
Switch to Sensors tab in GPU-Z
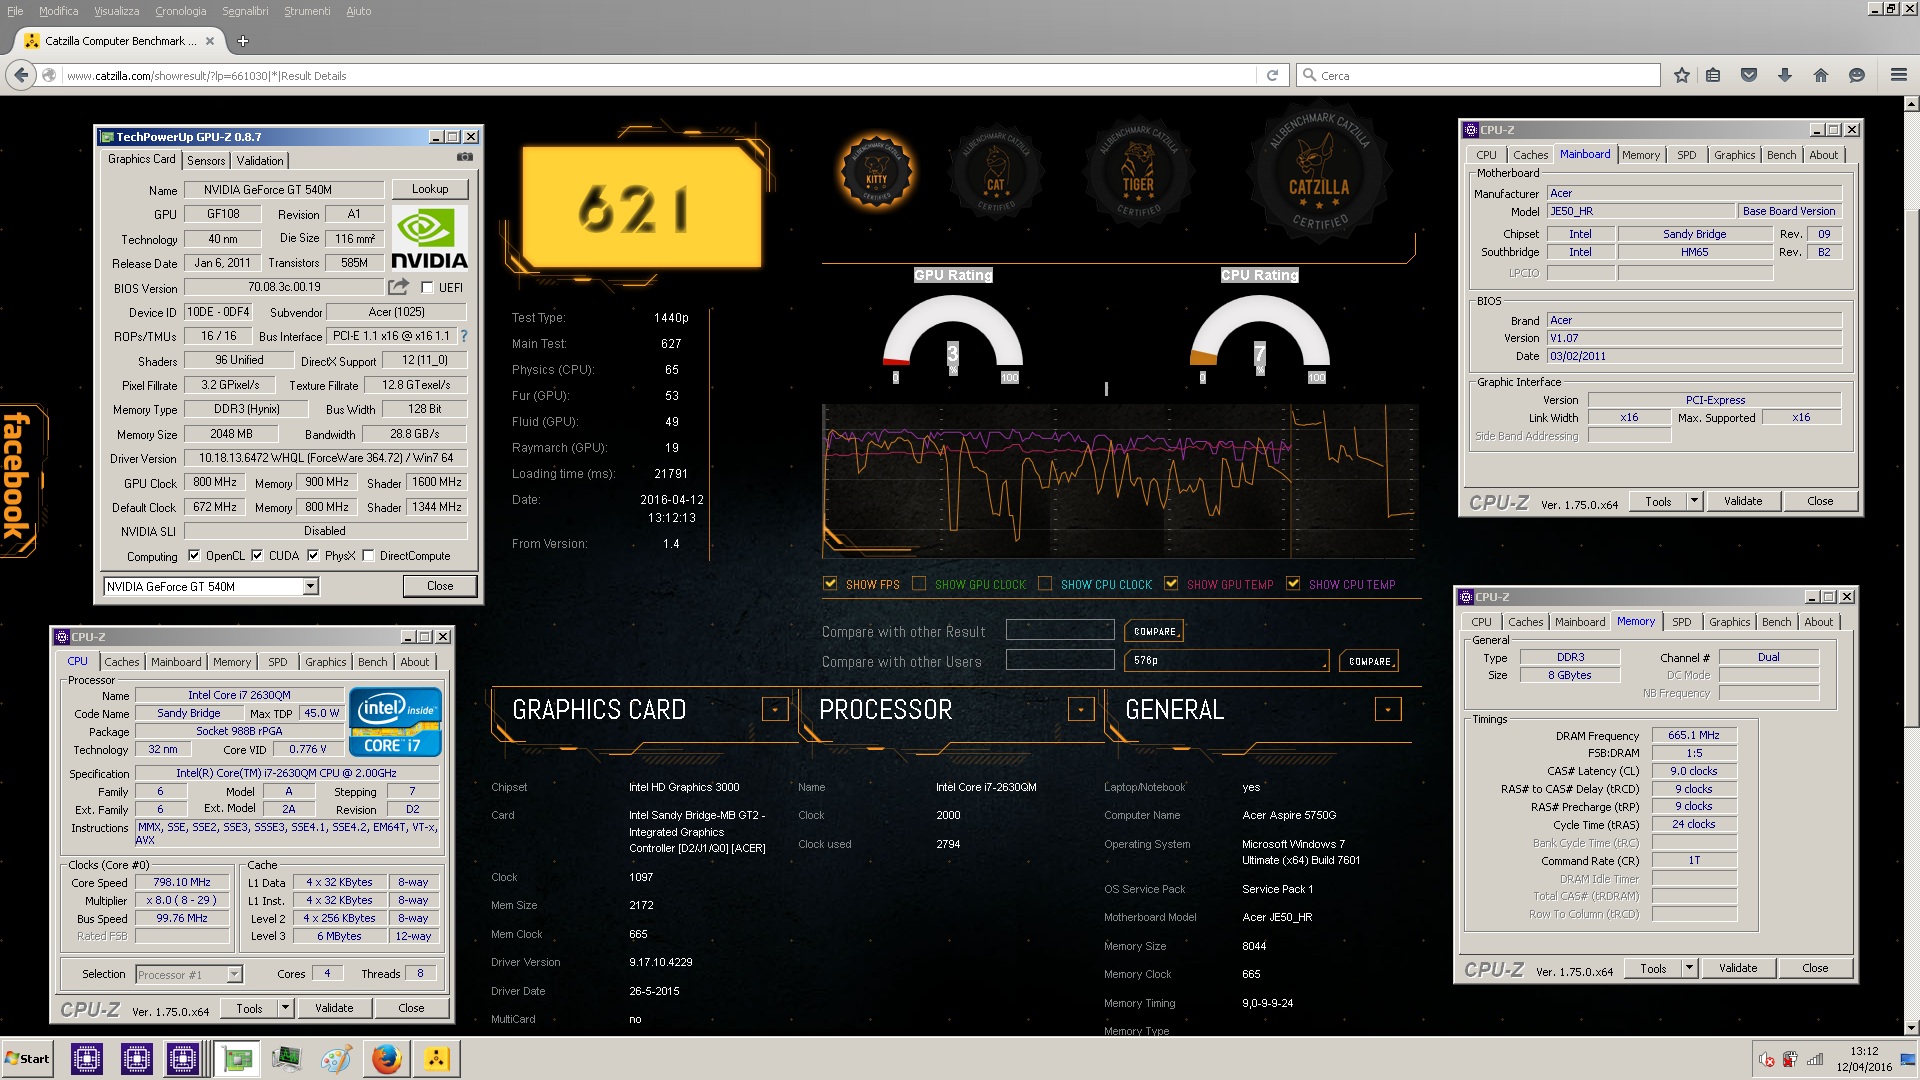[x=206, y=160]
